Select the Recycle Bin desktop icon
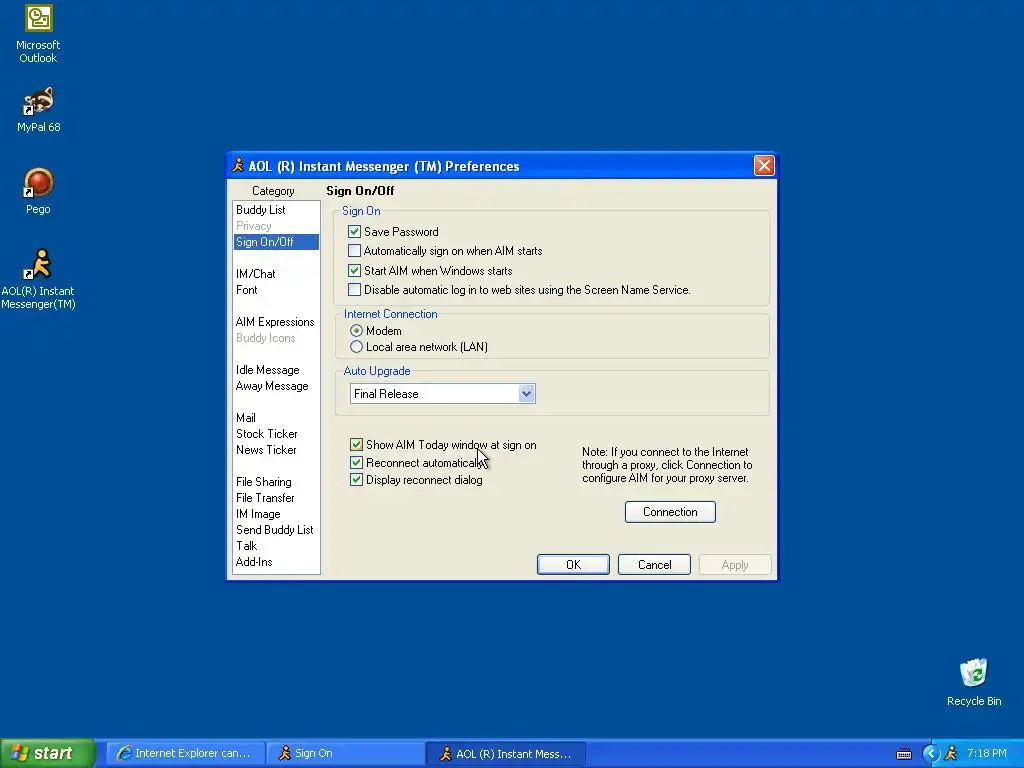1024x768 pixels. point(974,683)
